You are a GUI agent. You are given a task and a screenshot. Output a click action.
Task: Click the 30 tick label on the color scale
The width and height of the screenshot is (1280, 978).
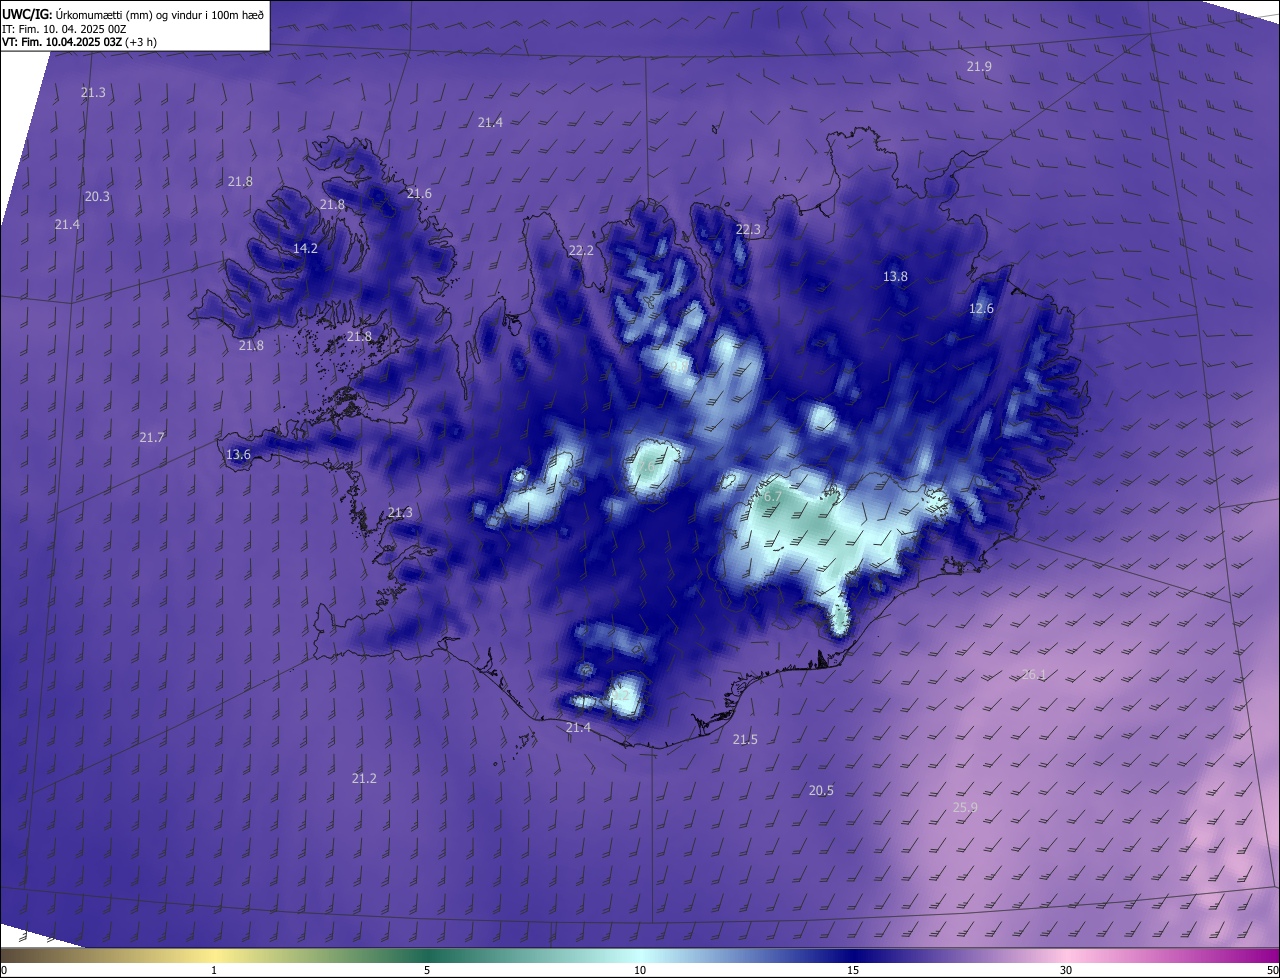tap(1066, 970)
